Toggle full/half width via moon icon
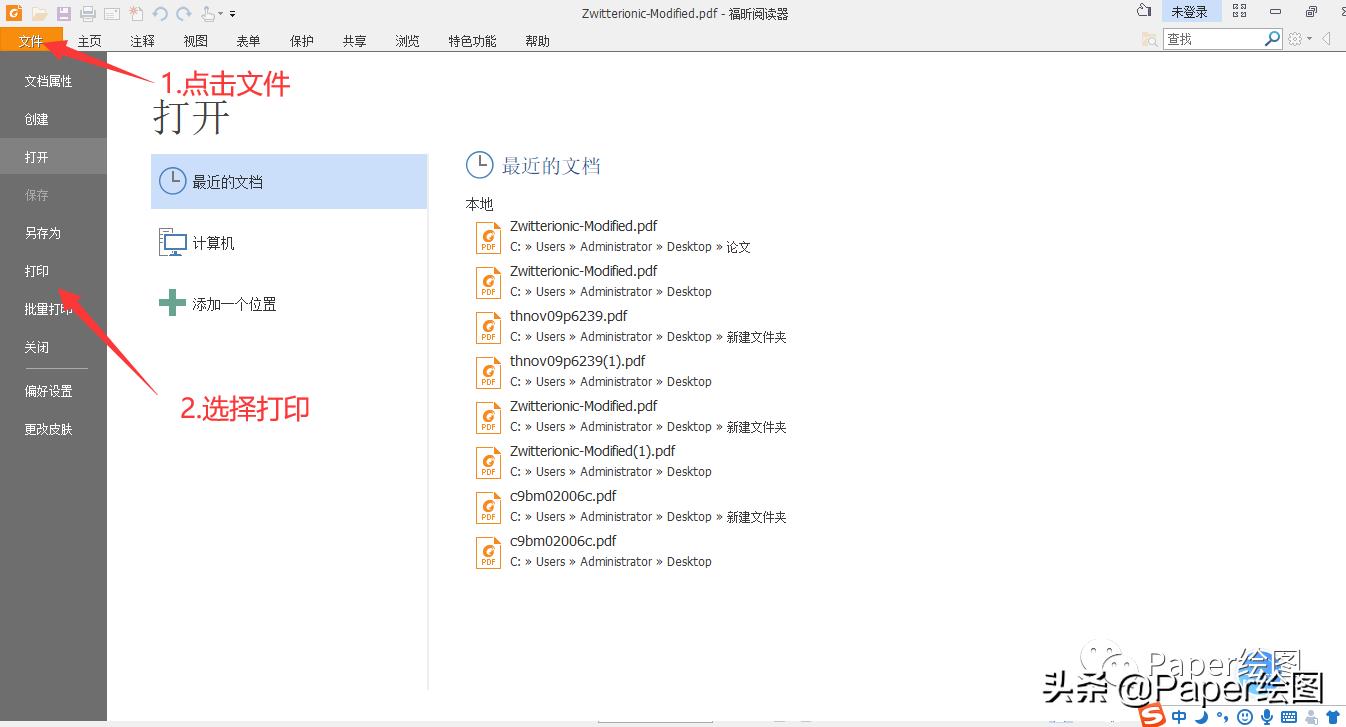The image size is (1346, 727). point(1203,719)
